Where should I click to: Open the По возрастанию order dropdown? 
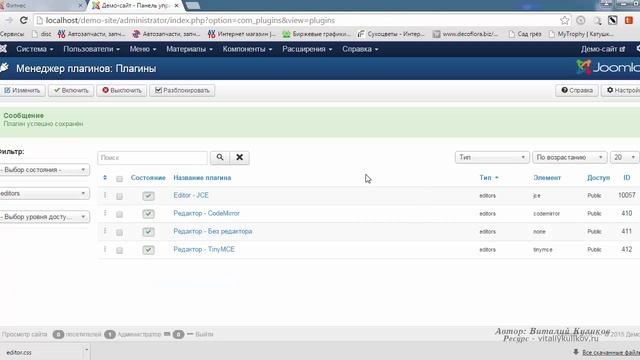click(569, 157)
